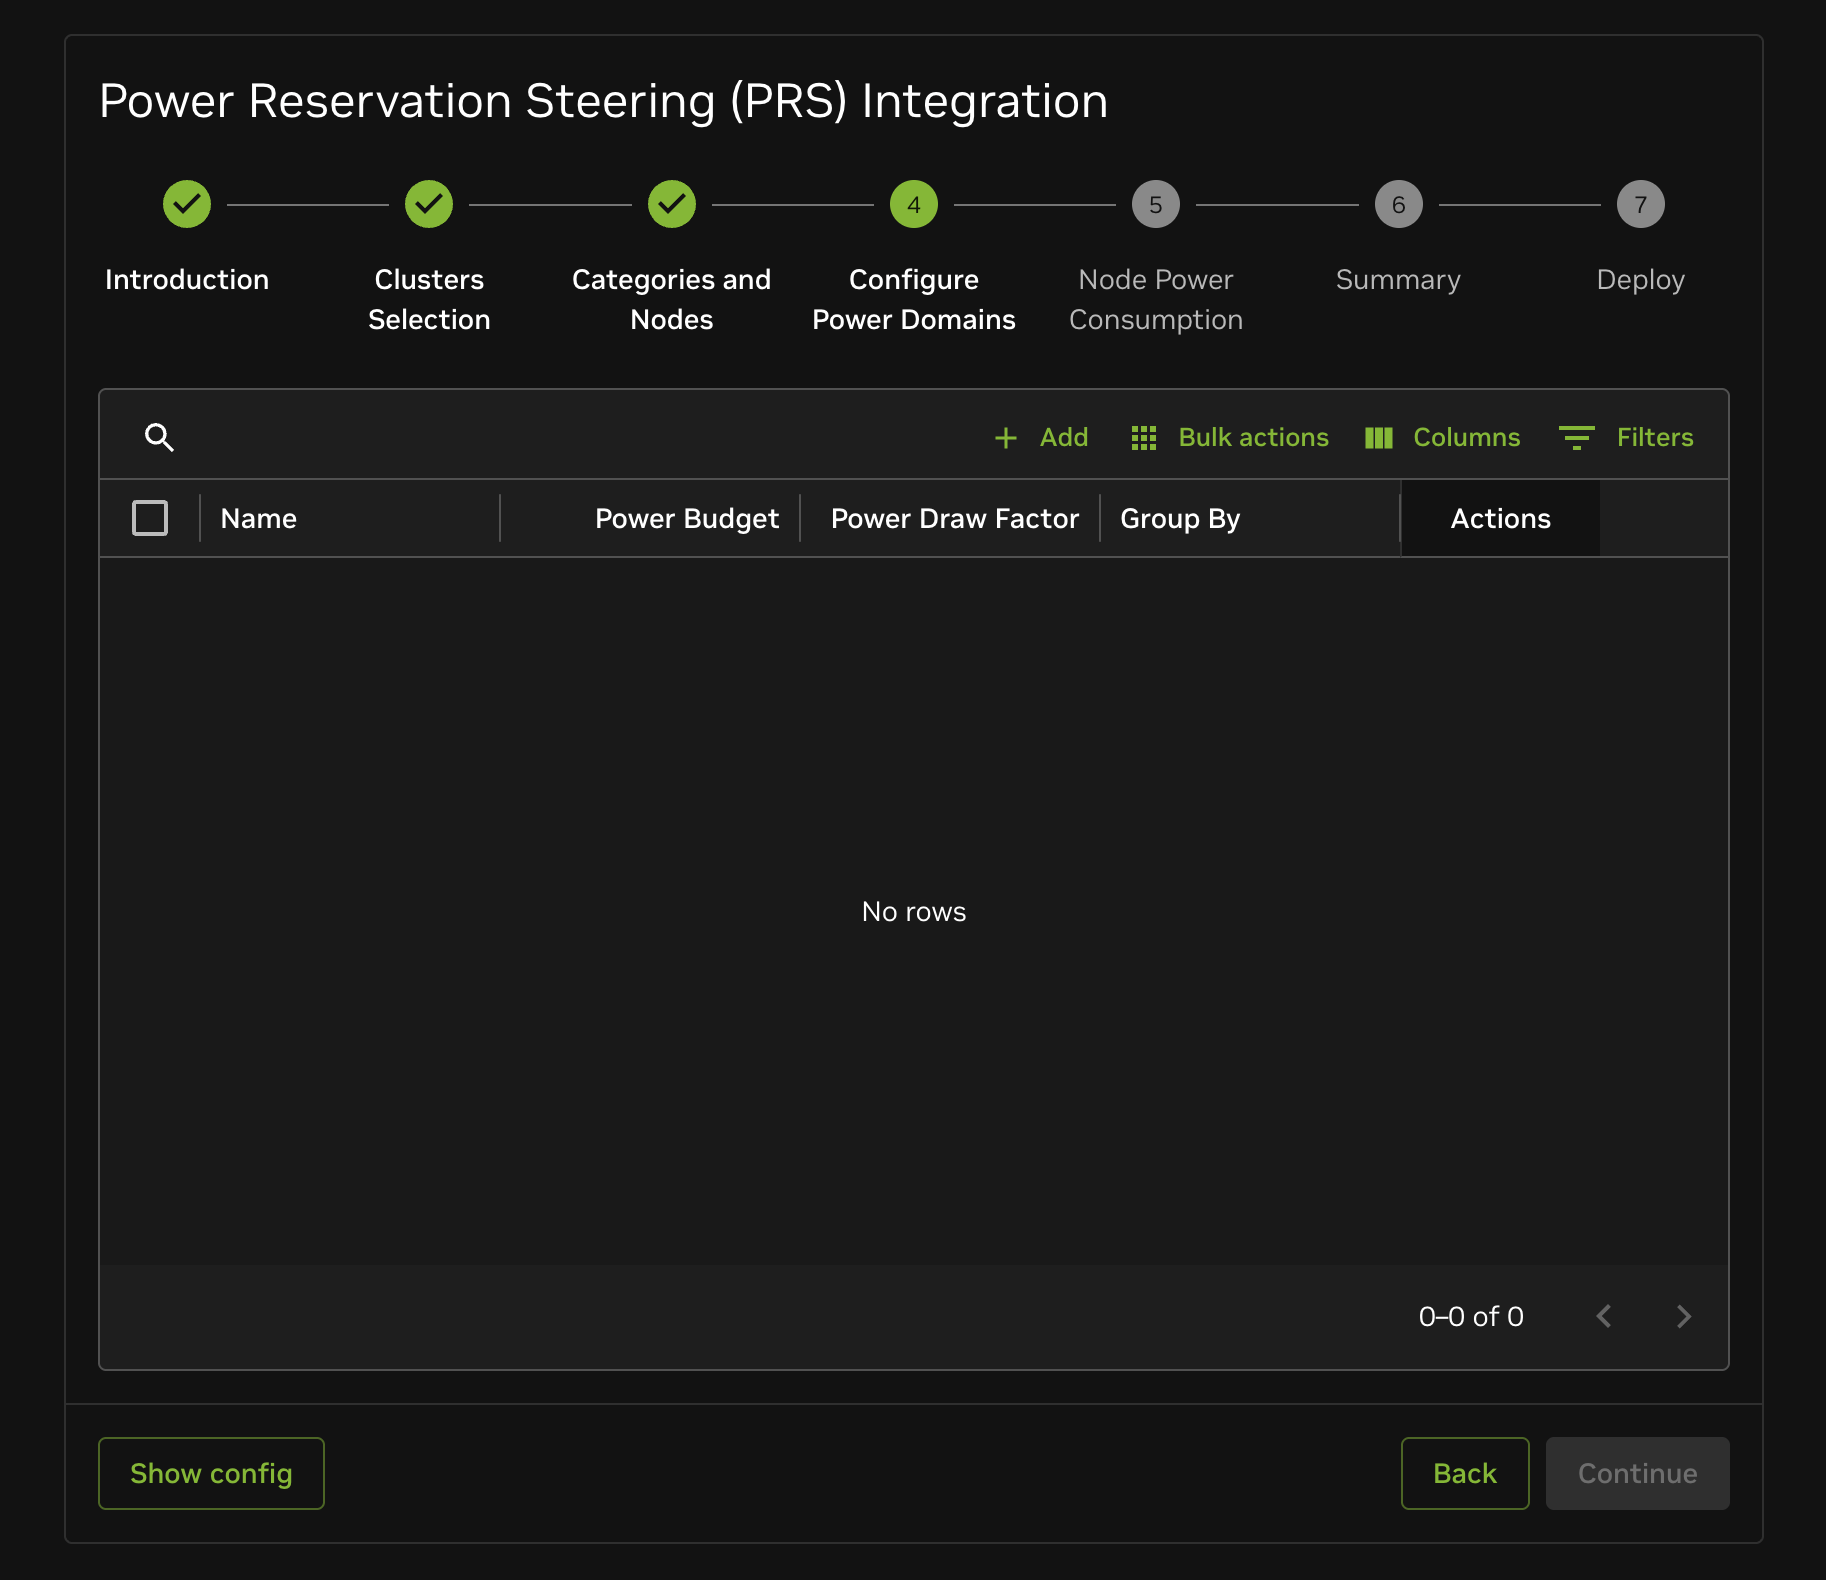This screenshot has width=1826, height=1580.
Task: Open the Filters funnel icon
Action: click(1576, 438)
